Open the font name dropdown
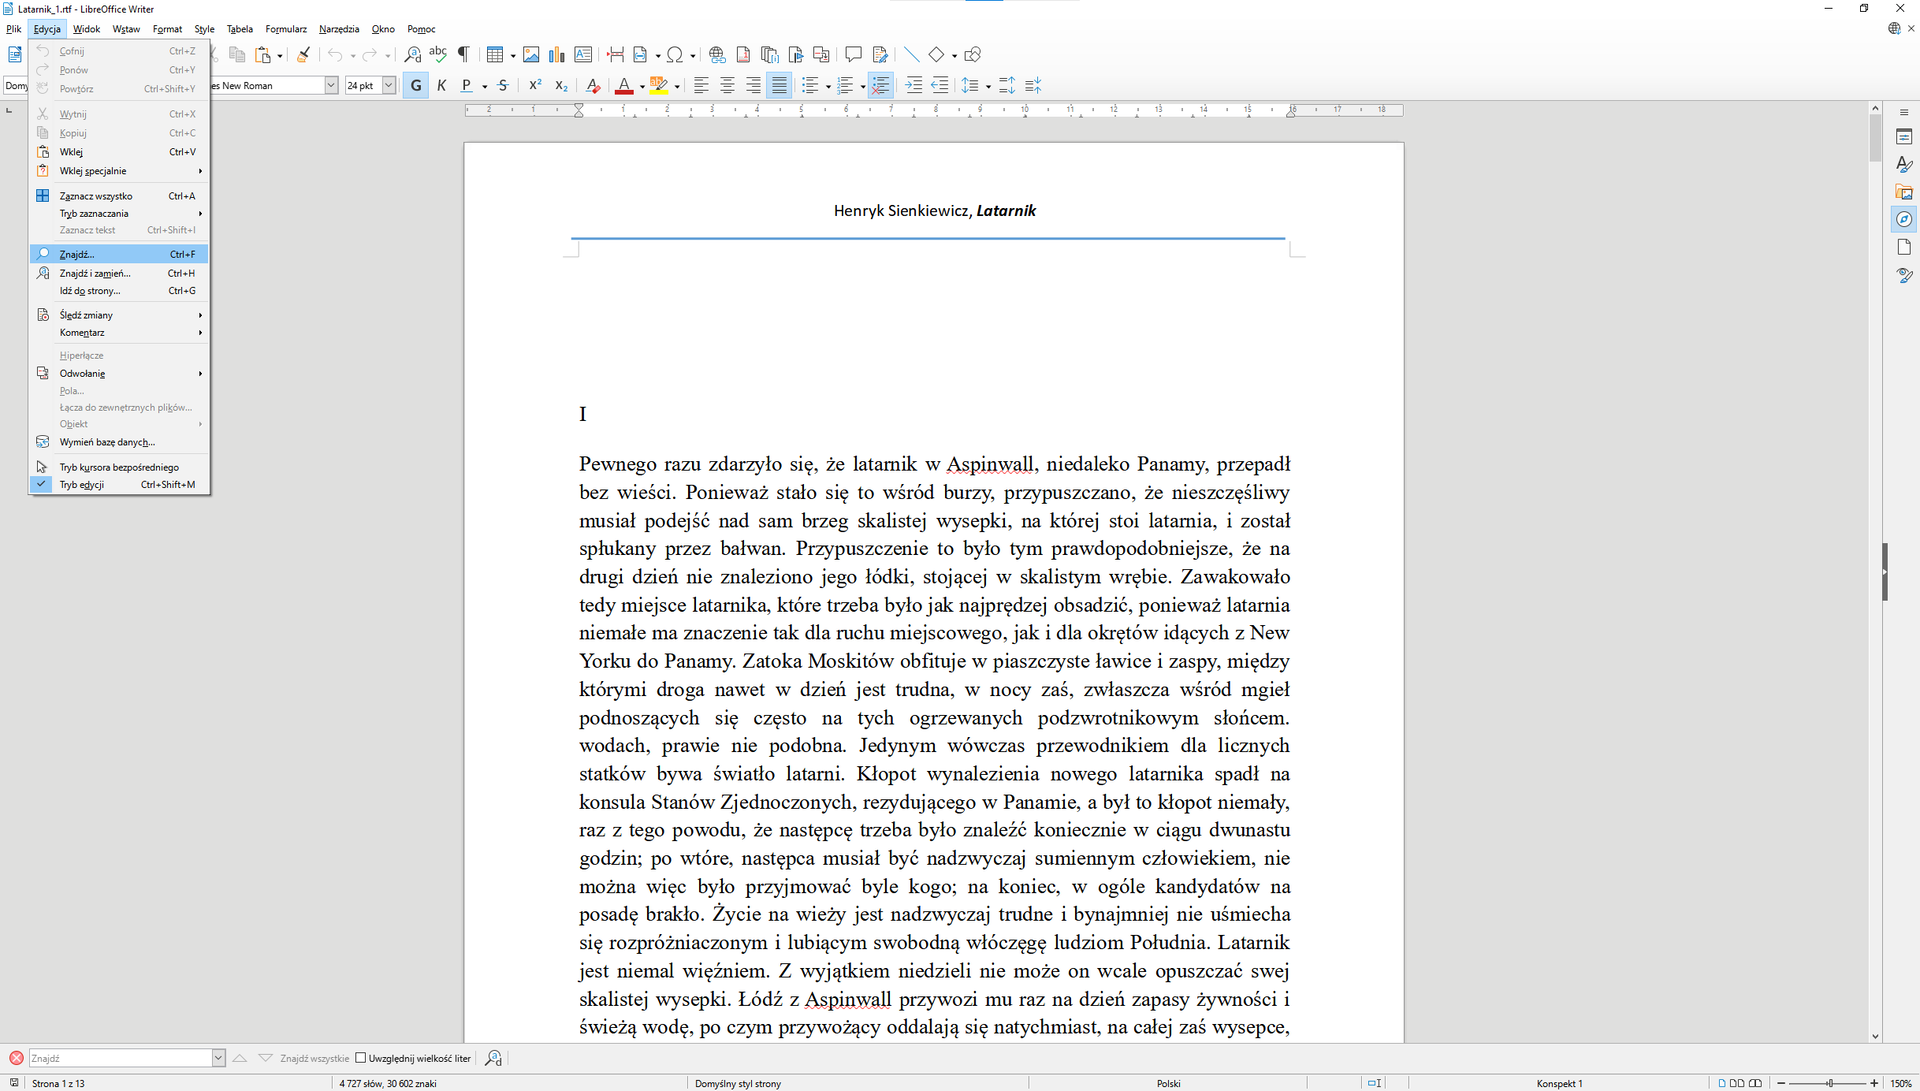The height and width of the screenshot is (1091, 1920). pos(331,86)
